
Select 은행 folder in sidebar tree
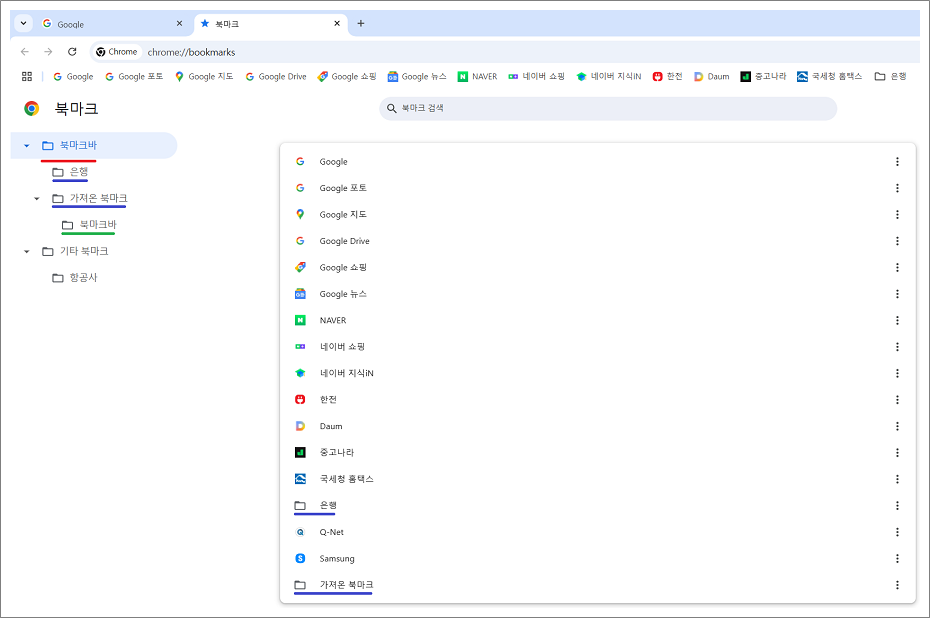[x=70, y=172]
